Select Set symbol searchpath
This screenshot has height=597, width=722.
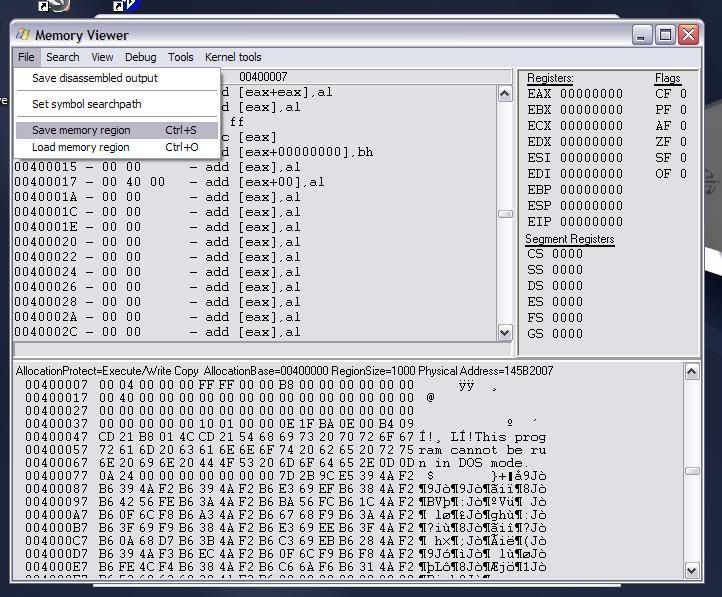pyautogui.click(x=87, y=104)
